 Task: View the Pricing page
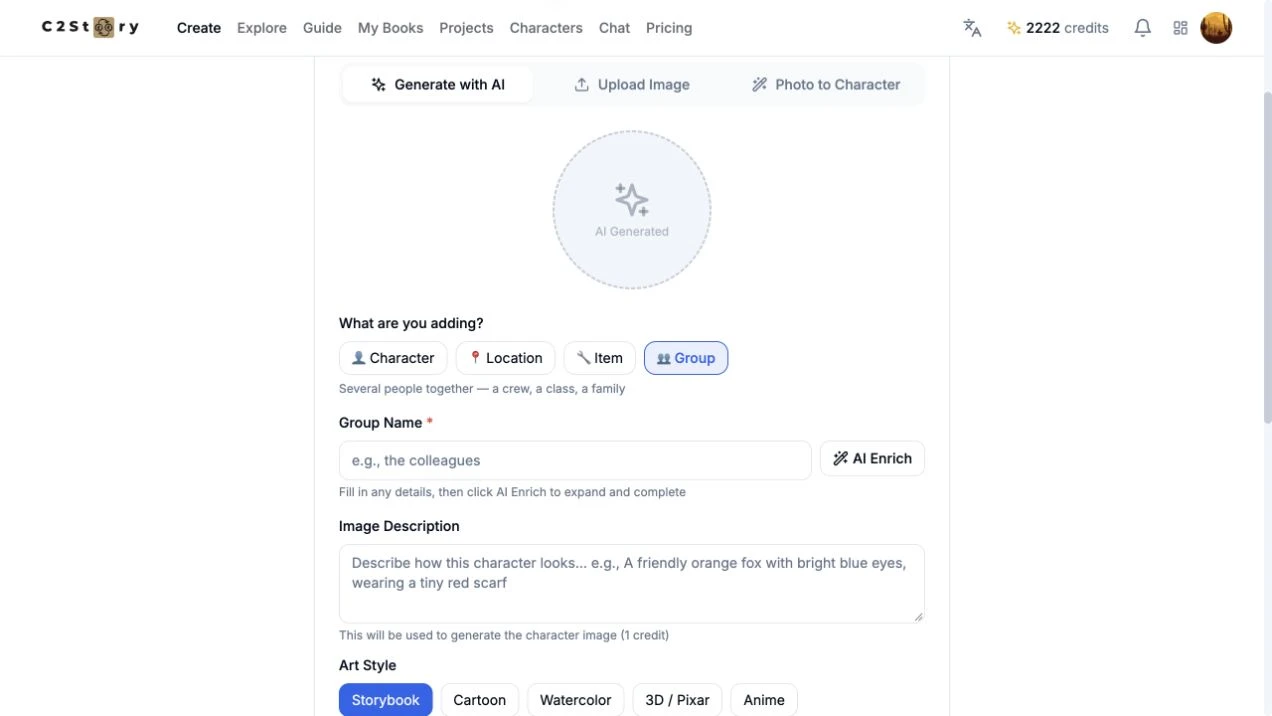point(669,28)
